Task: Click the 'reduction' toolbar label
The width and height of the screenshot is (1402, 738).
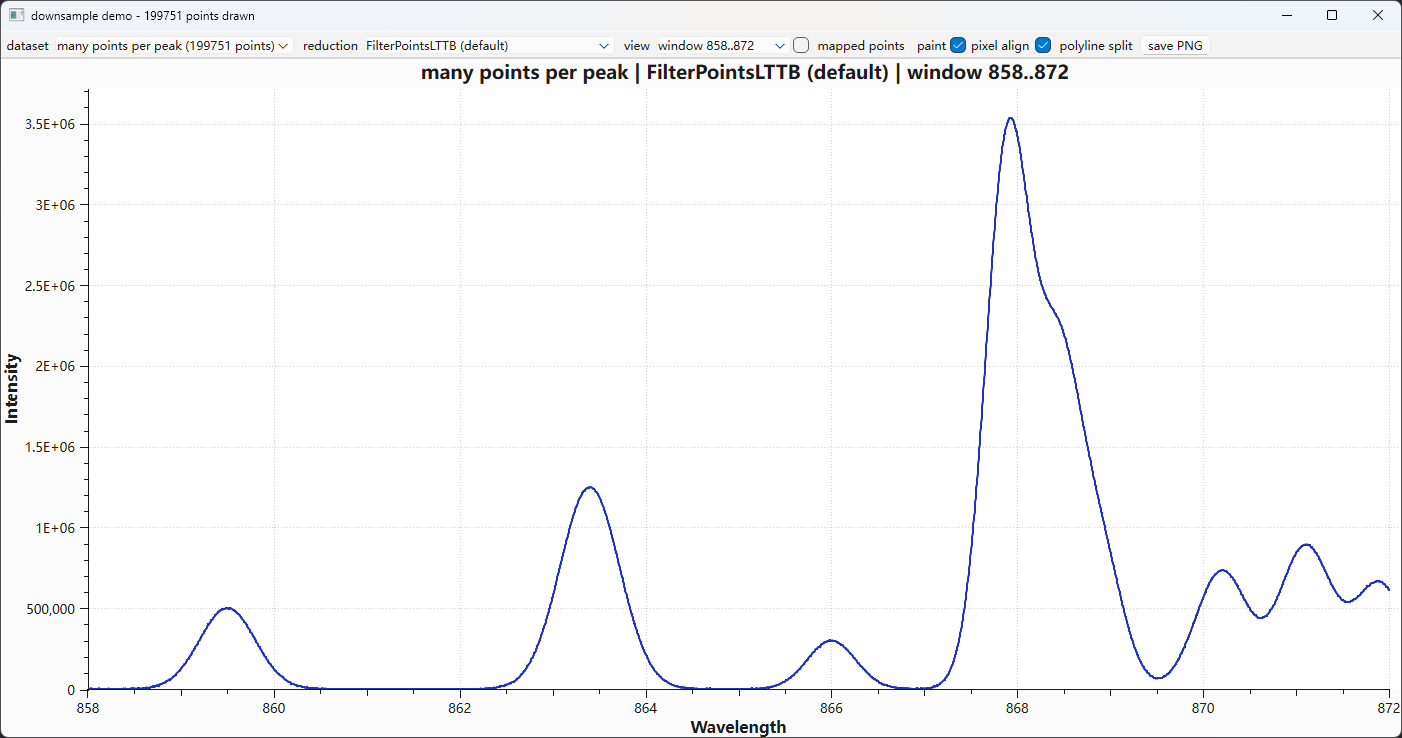Action: [330, 45]
